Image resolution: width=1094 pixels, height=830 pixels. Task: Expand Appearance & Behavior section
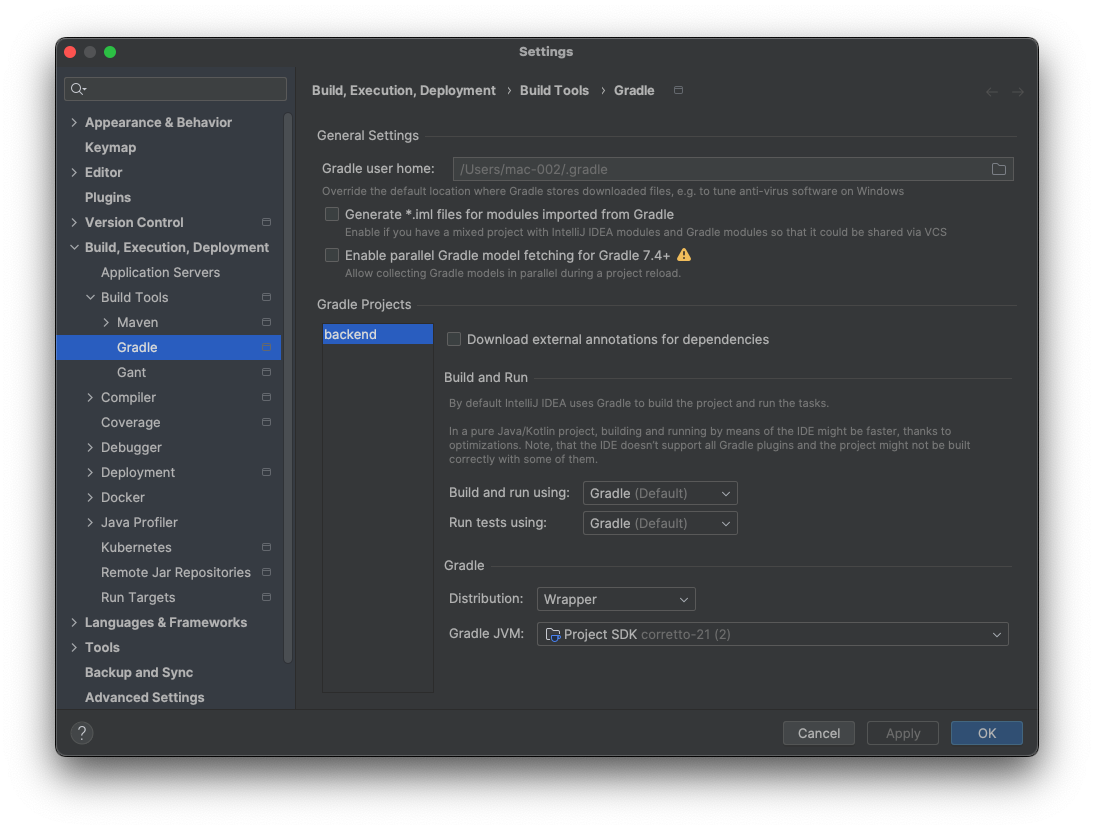point(74,123)
